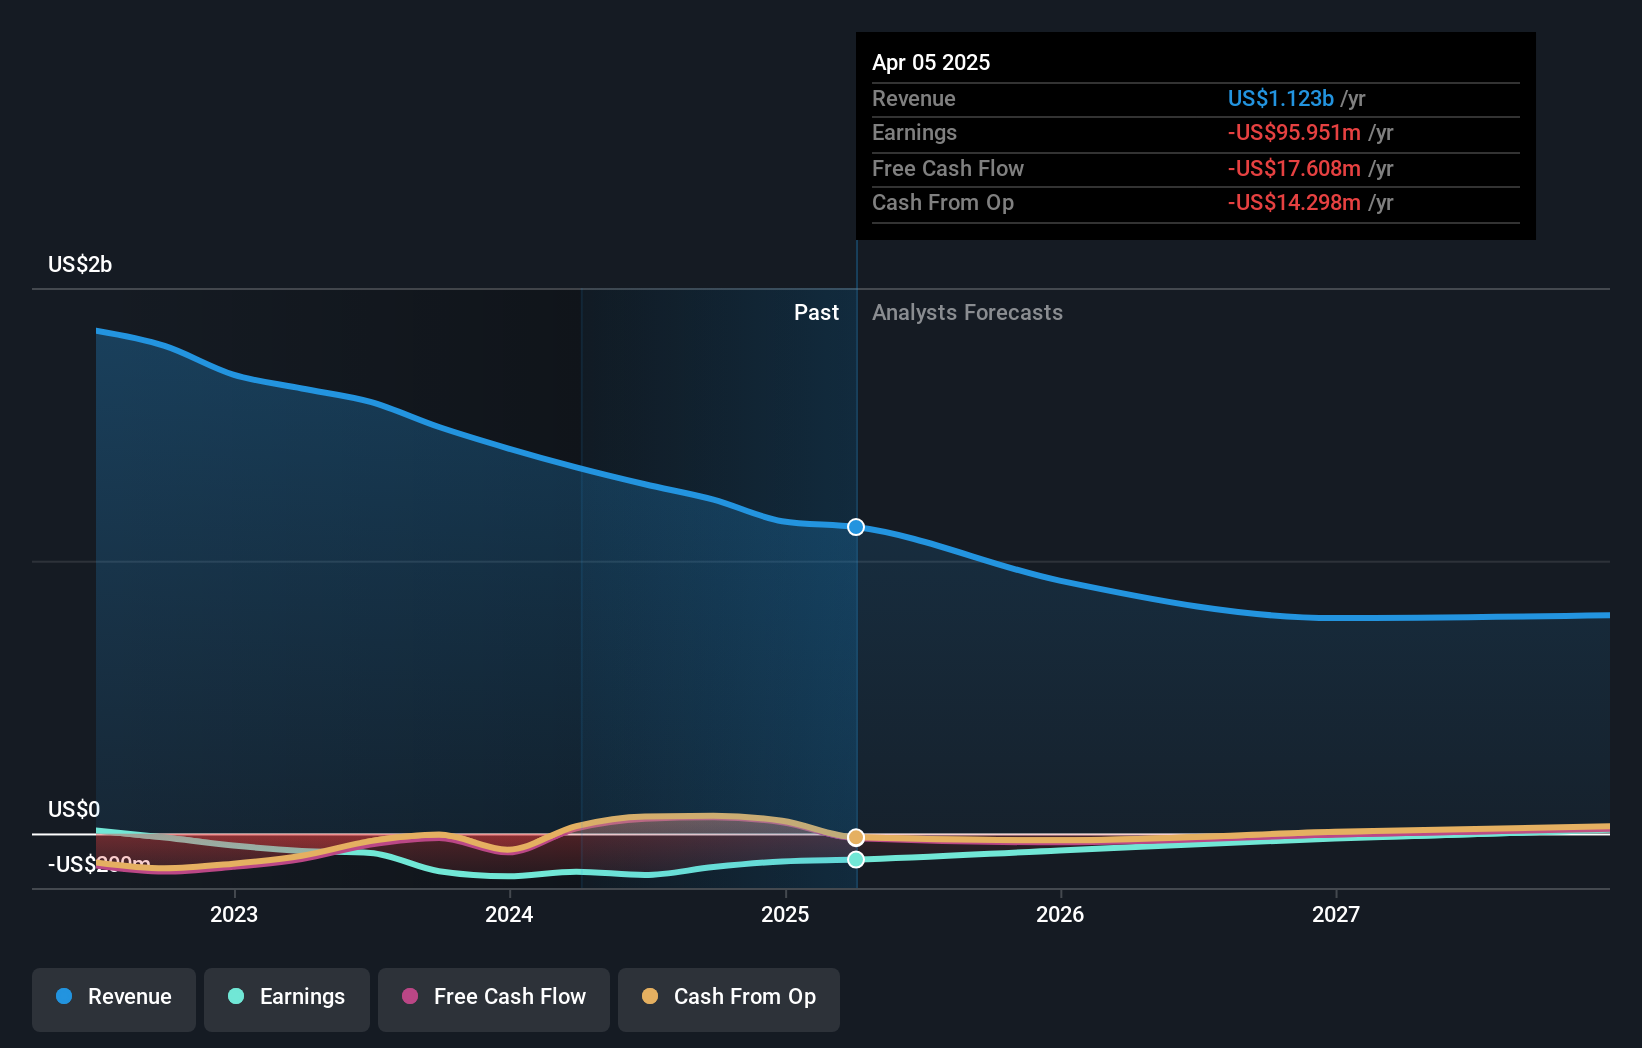Click the teal Earnings dot in the legend

coord(236,996)
